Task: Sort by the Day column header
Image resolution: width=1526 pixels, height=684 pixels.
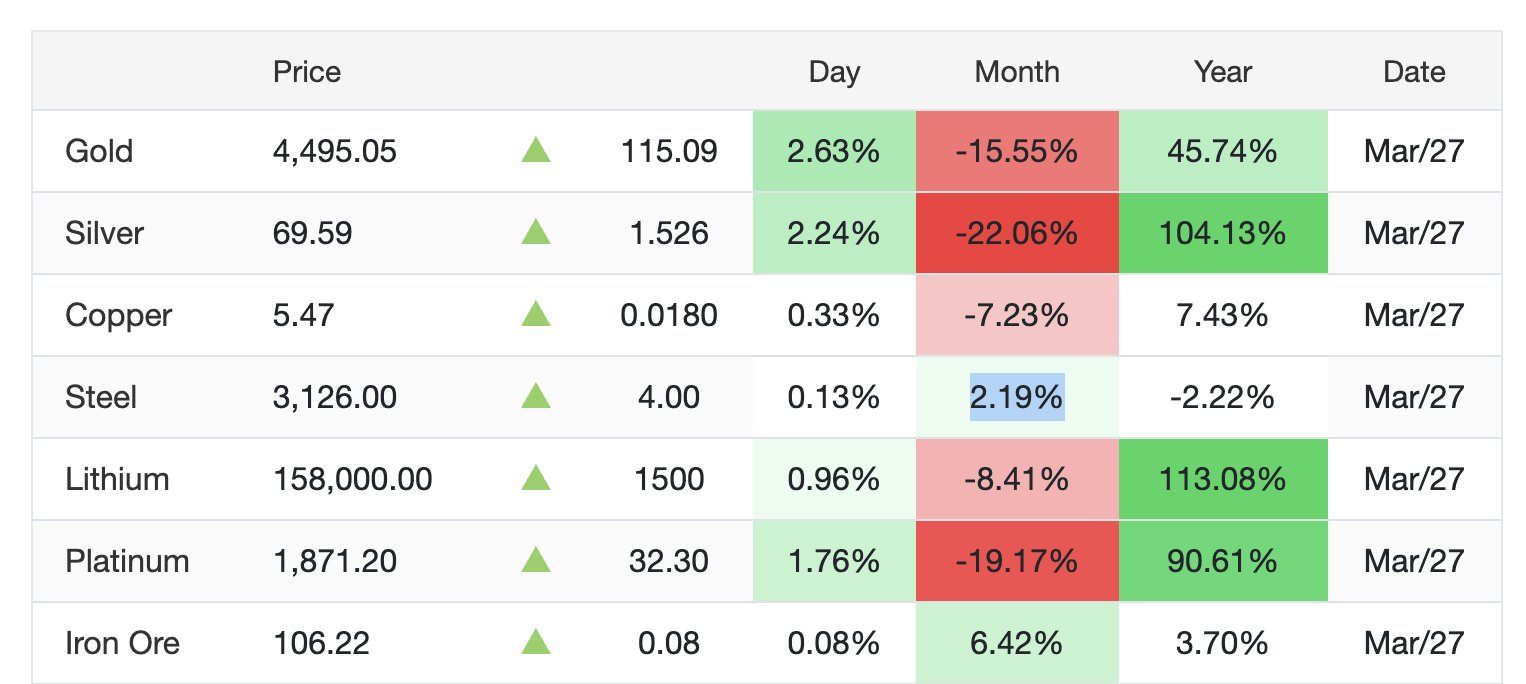Action: click(x=834, y=72)
